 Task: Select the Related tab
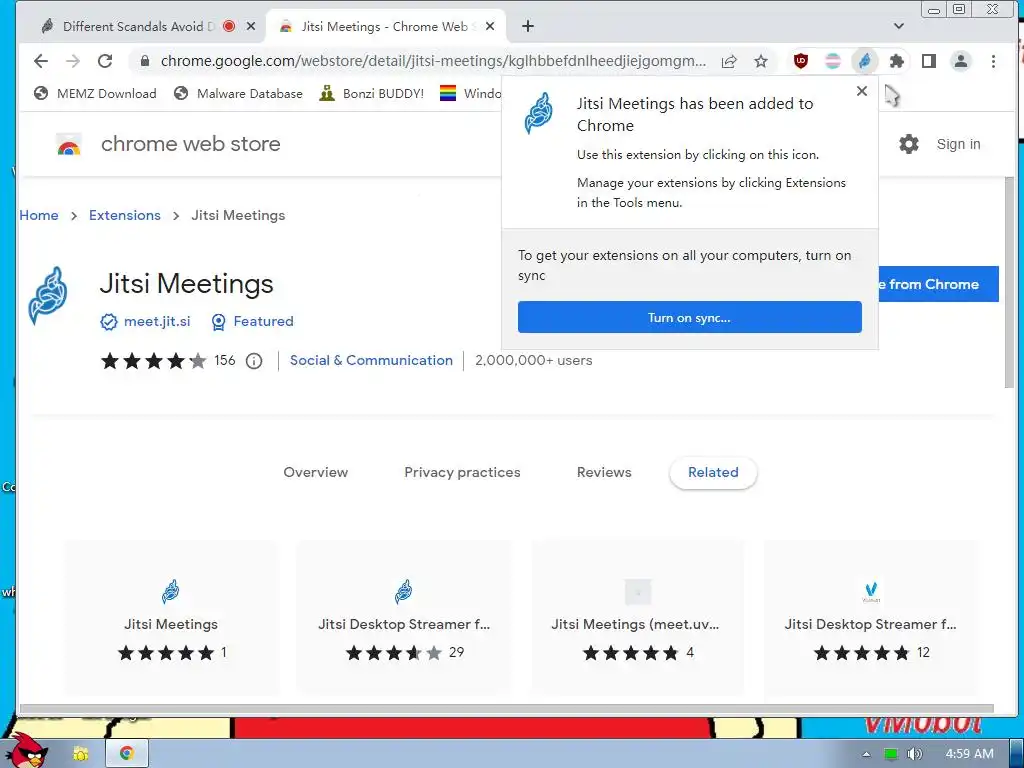pos(713,472)
